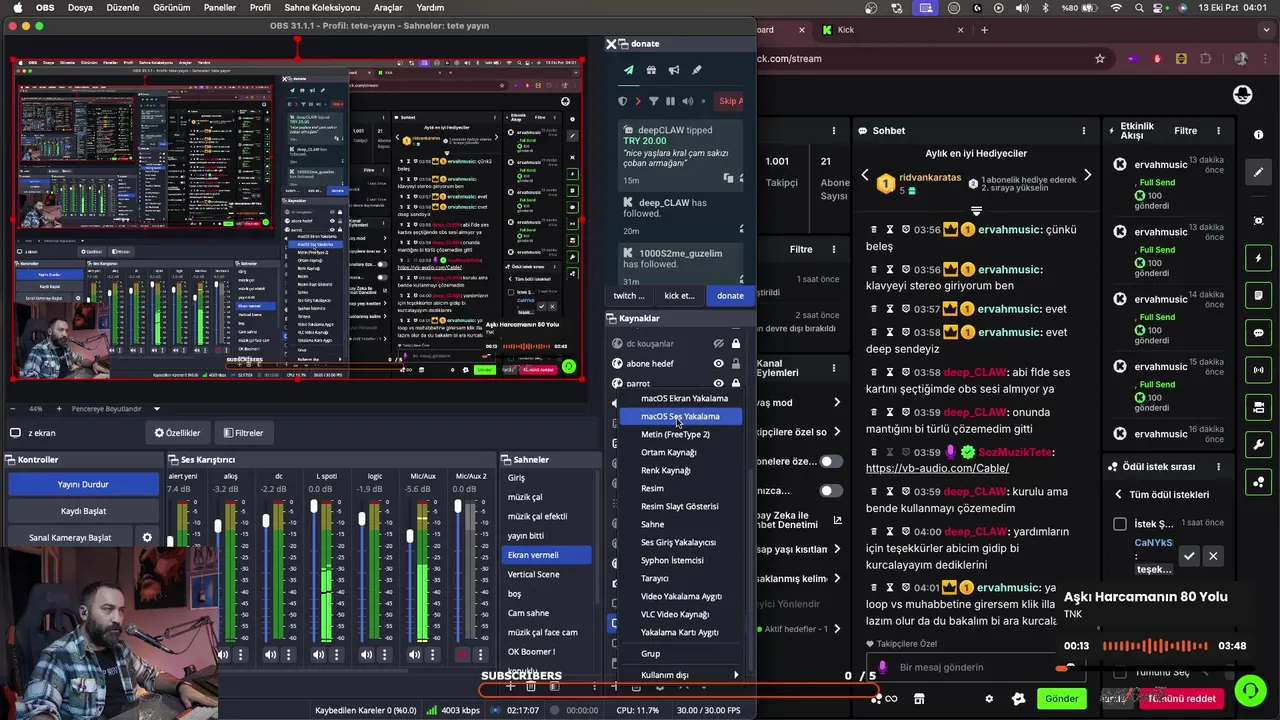
Task: Mute the alkış audio channel
Action: click(x=222, y=655)
